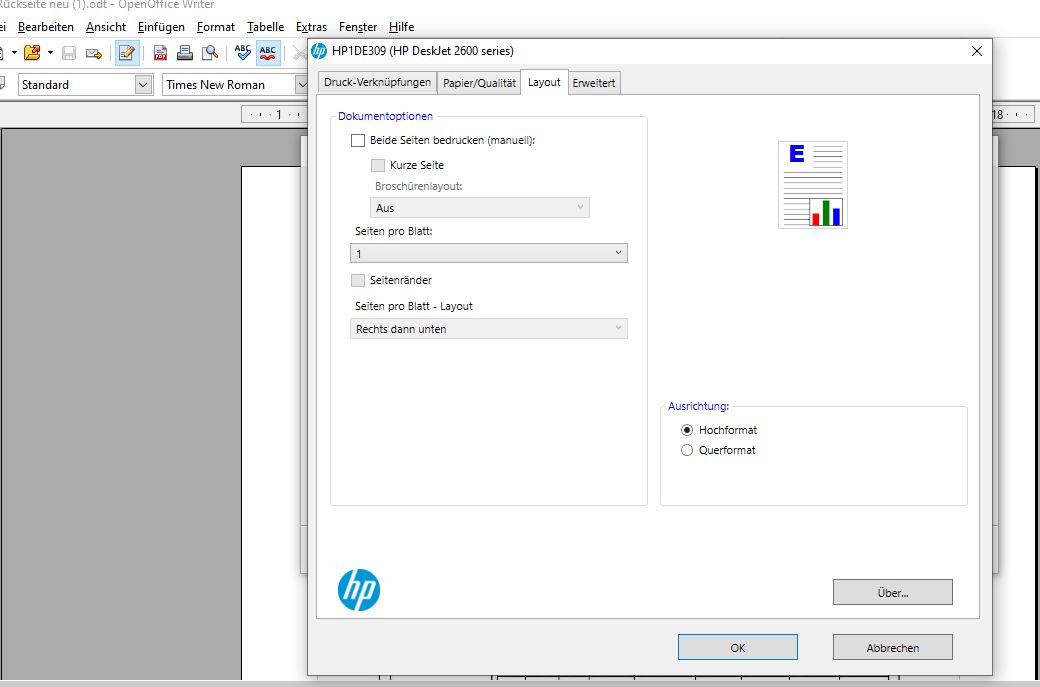
Task: Click the Print file directly icon
Action: click(x=185, y=53)
